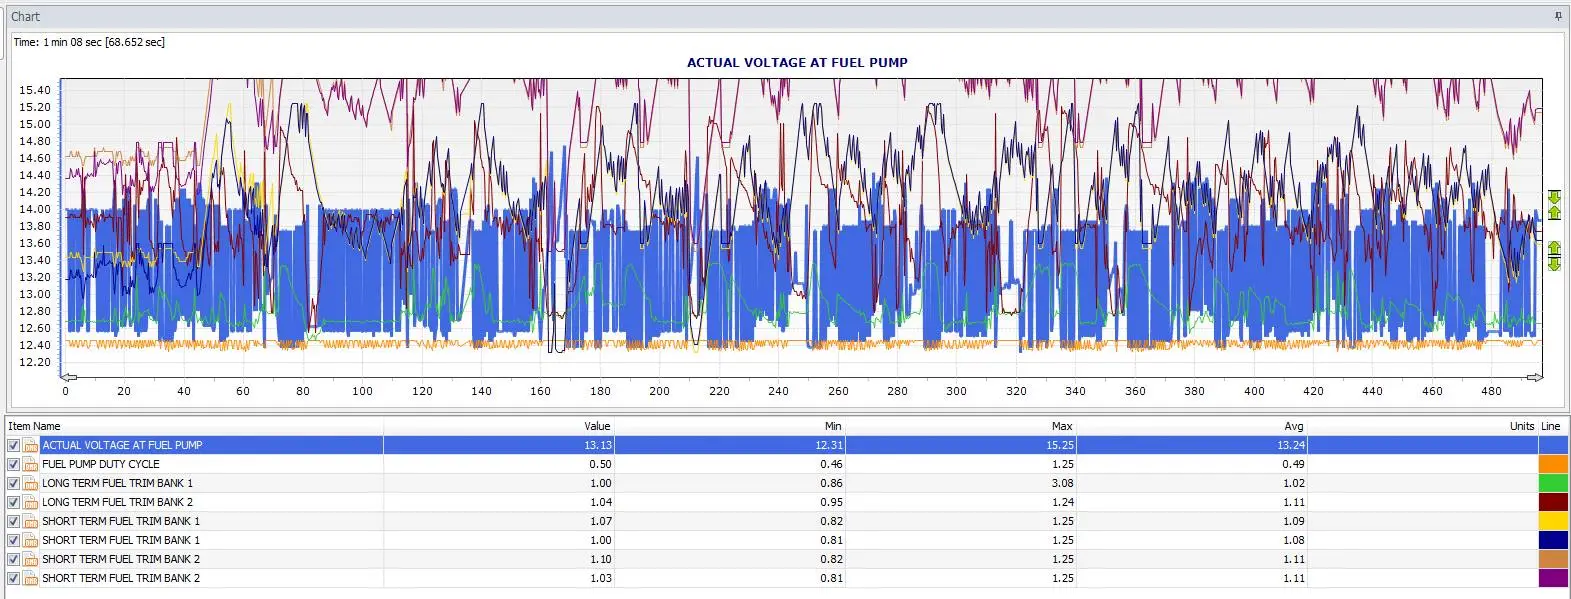This screenshot has height=599, width=1571.
Task: Click the line color swatch of ACTUAL VOLTAGE row
Action: coord(1553,446)
